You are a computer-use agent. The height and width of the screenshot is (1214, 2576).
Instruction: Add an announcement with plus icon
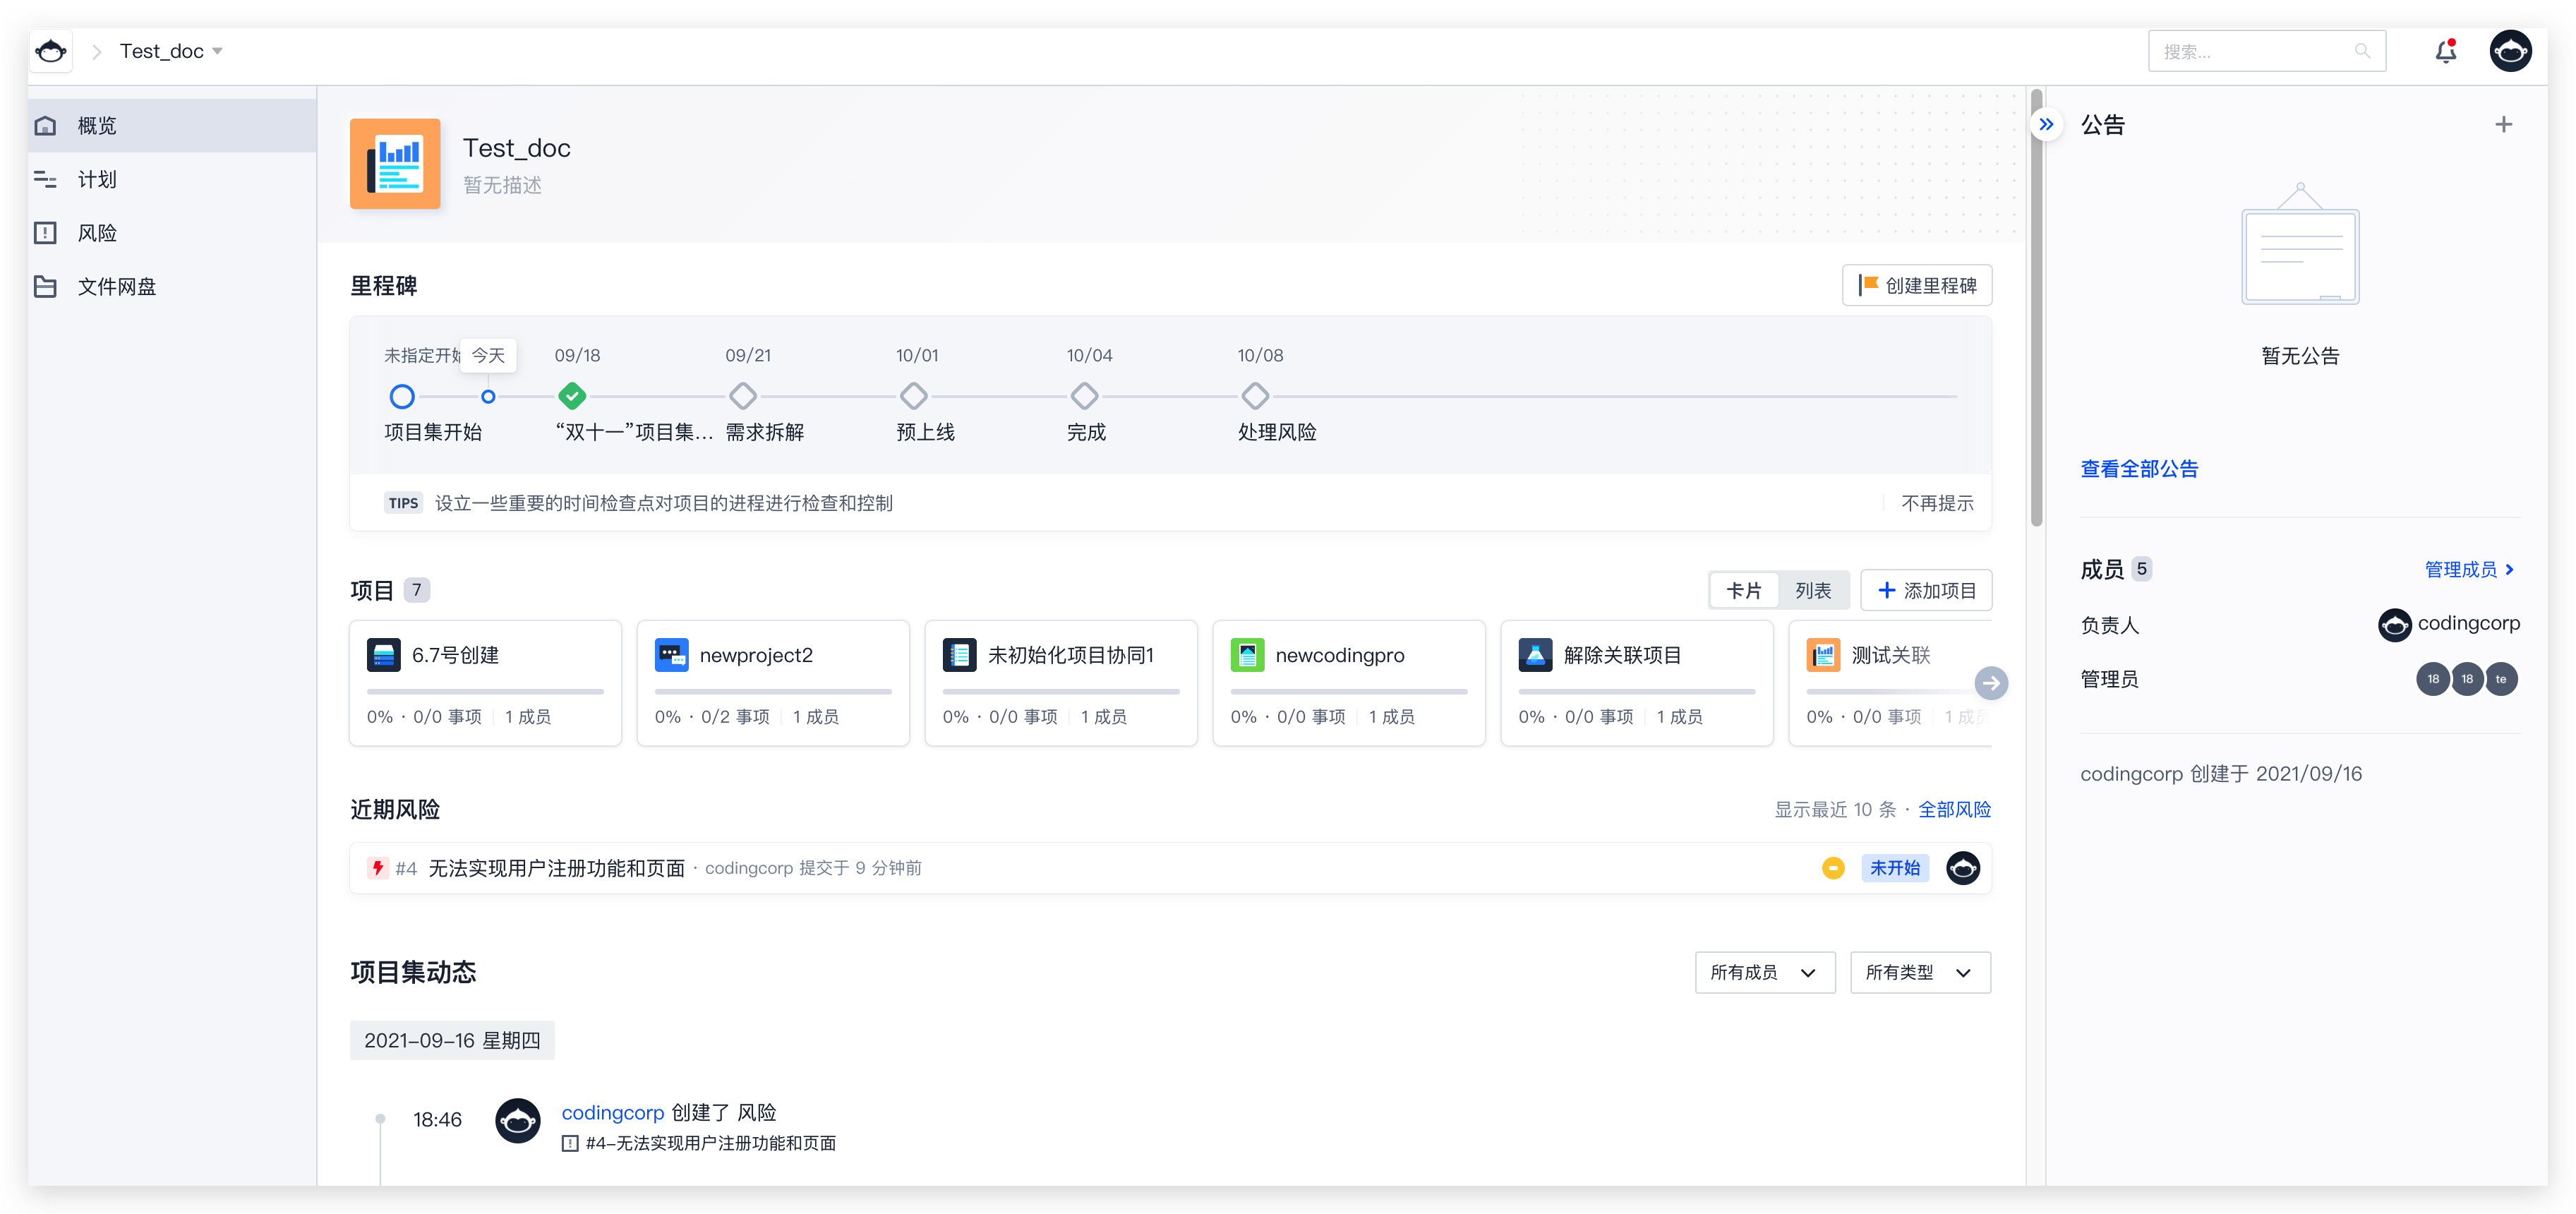[x=2503, y=125]
